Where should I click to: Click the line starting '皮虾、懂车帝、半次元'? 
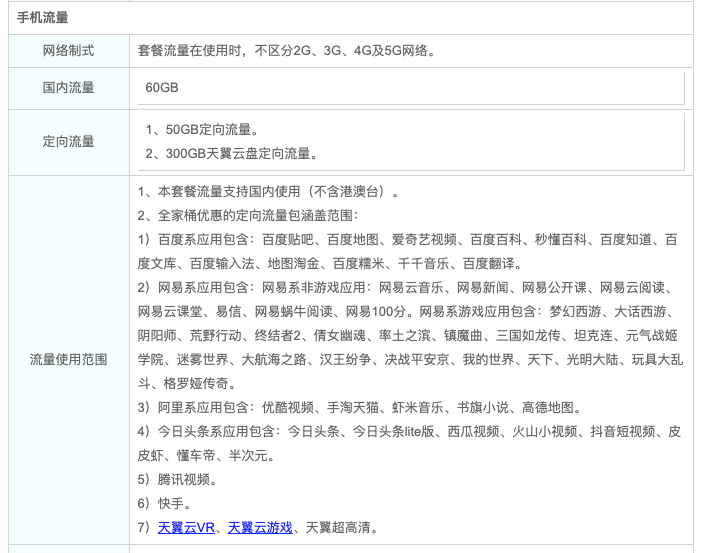(x=206, y=456)
